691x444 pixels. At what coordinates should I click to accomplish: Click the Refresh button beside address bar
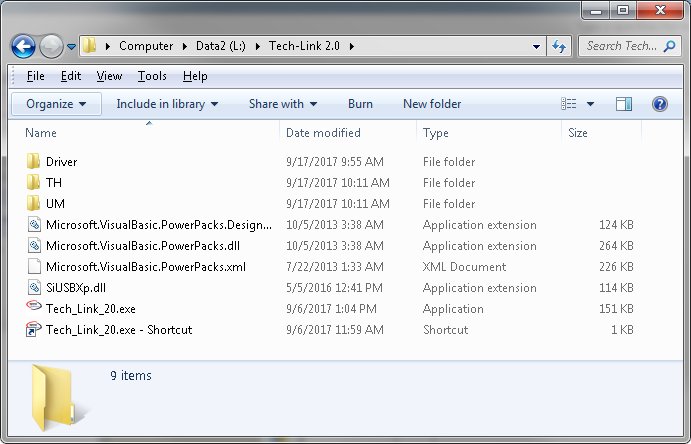(x=559, y=46)
